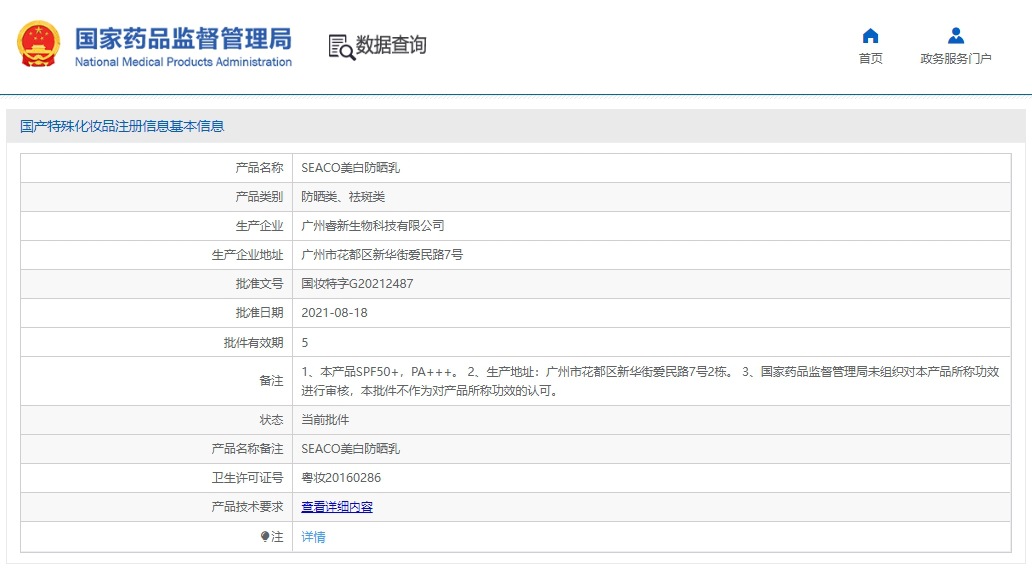Select the hygiene license 粤妆20160286
This screenshot has width=1032, height=570.
(341, 478)
